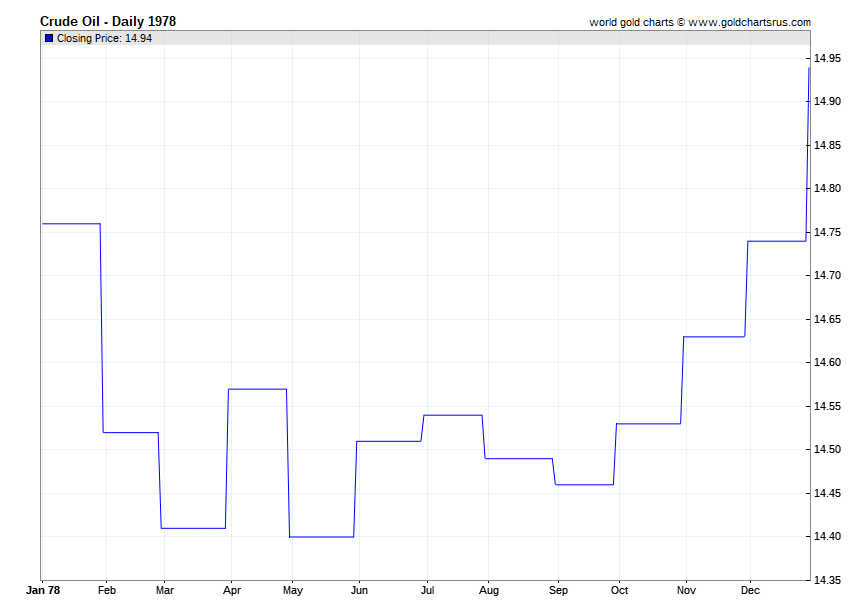Click the 'Nov' x-axis label
This screenshot has height=616, width=850.
686,590
